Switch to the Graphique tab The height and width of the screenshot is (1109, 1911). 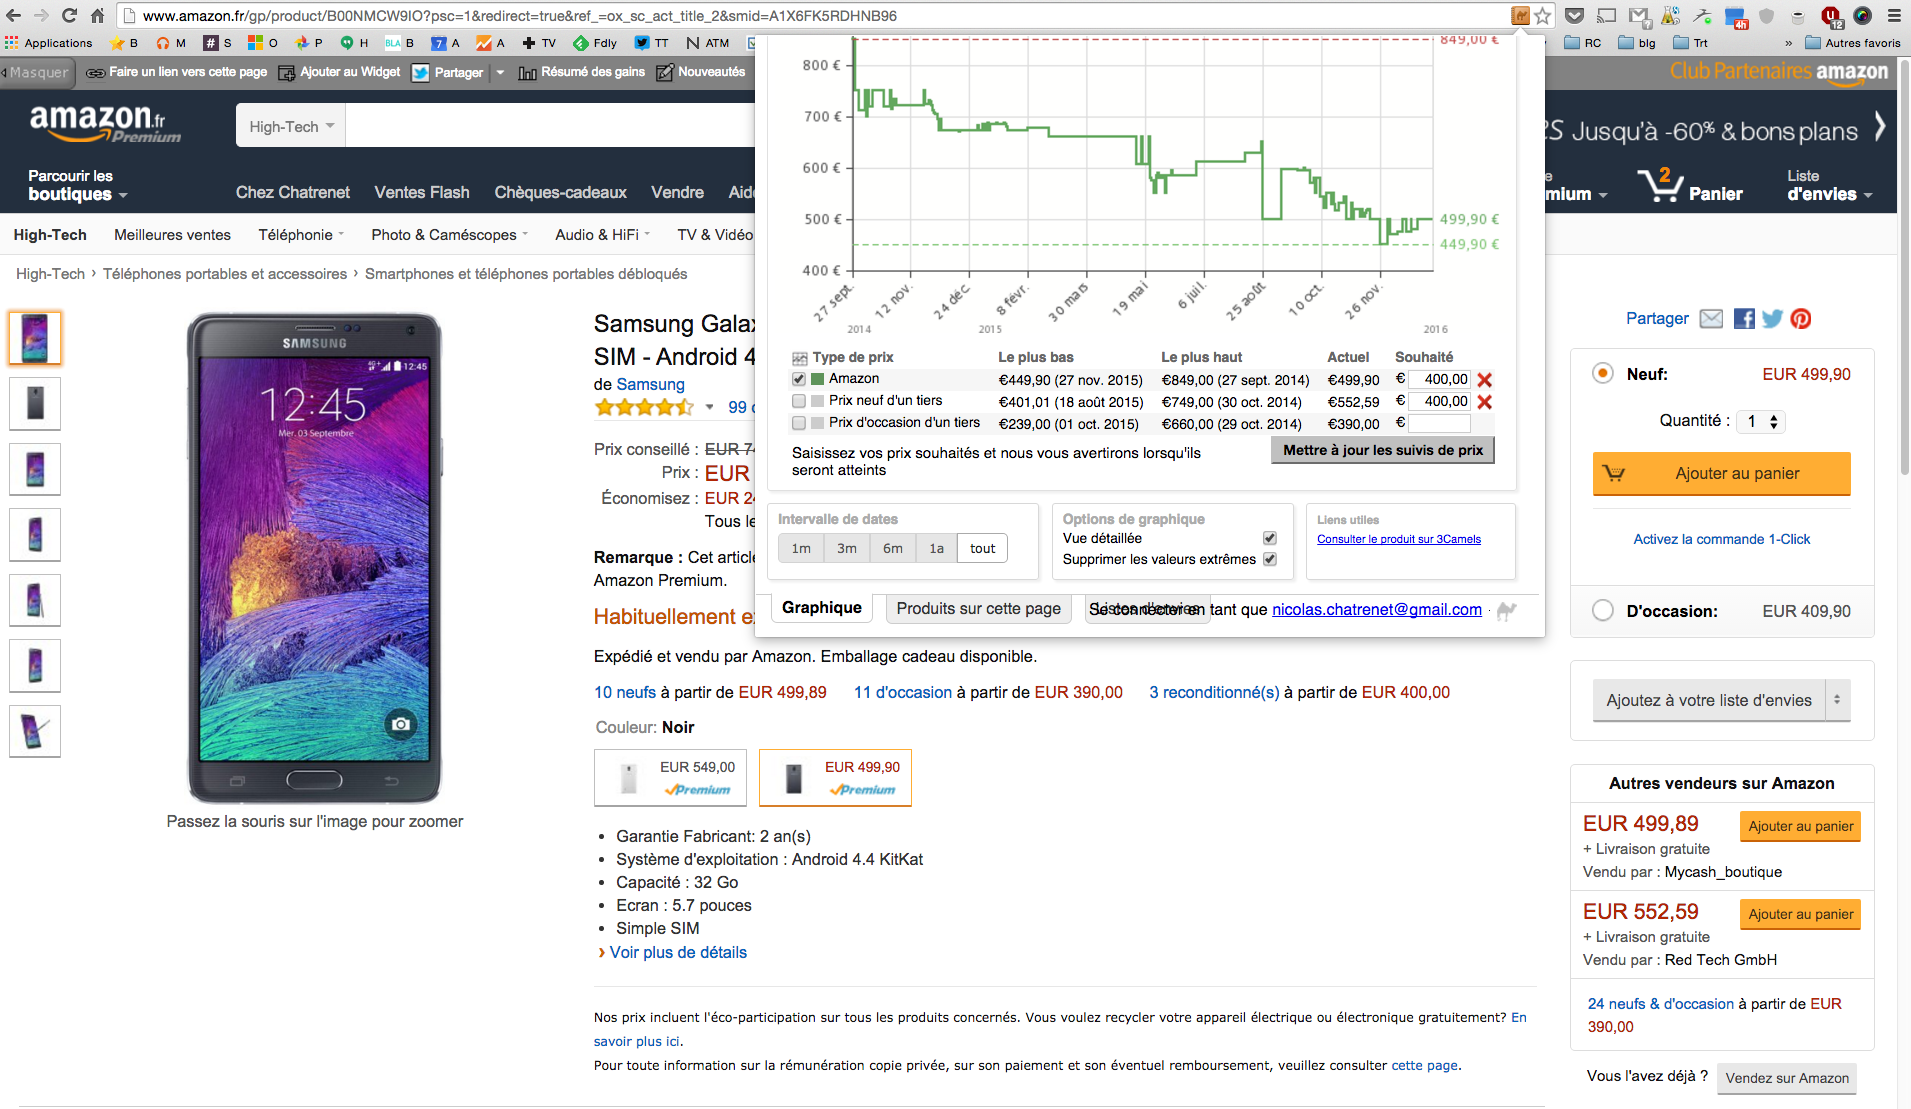821,607
